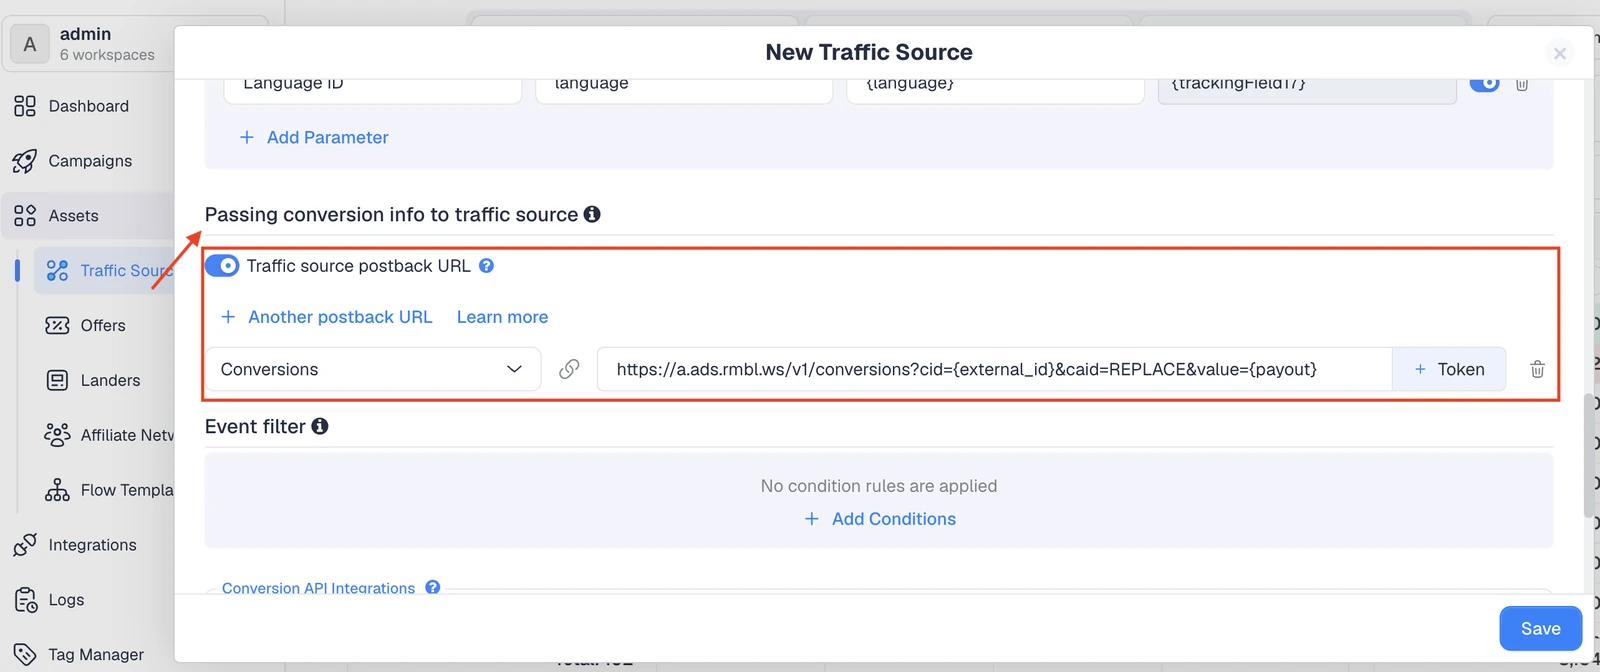
Task: Open help for Traffic source postback URL
Action: point(486,266)
